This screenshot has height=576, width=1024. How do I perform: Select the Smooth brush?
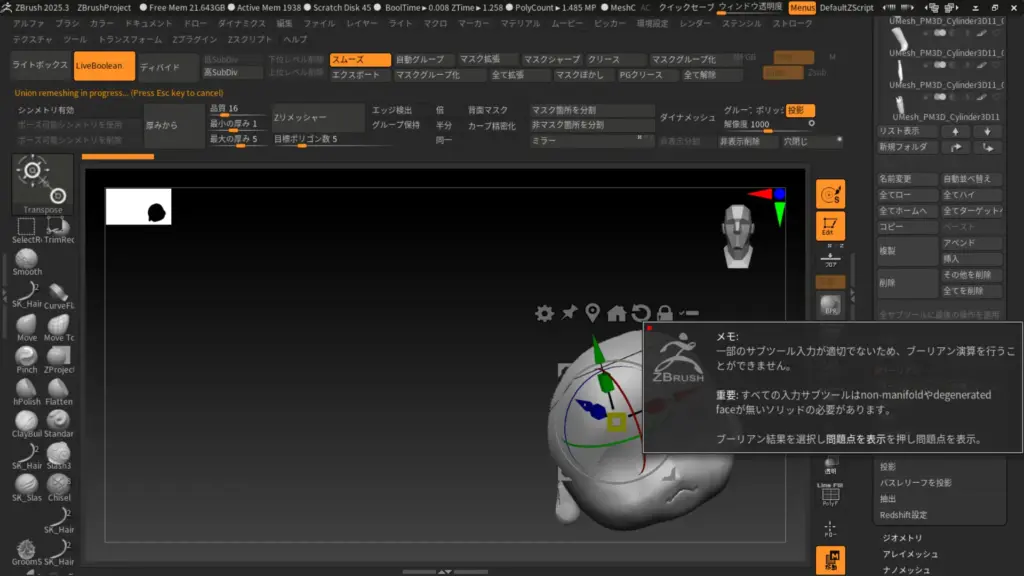(x=27, y=263)
